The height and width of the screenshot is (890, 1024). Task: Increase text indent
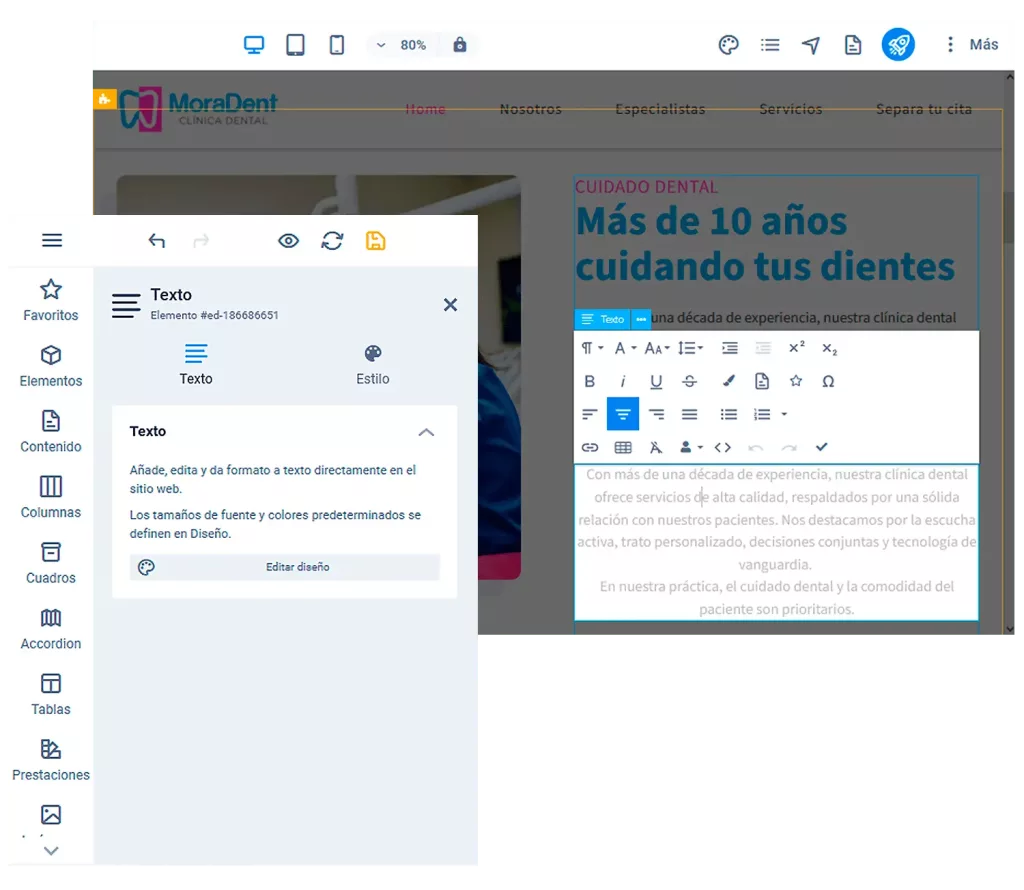coord(729,348)
